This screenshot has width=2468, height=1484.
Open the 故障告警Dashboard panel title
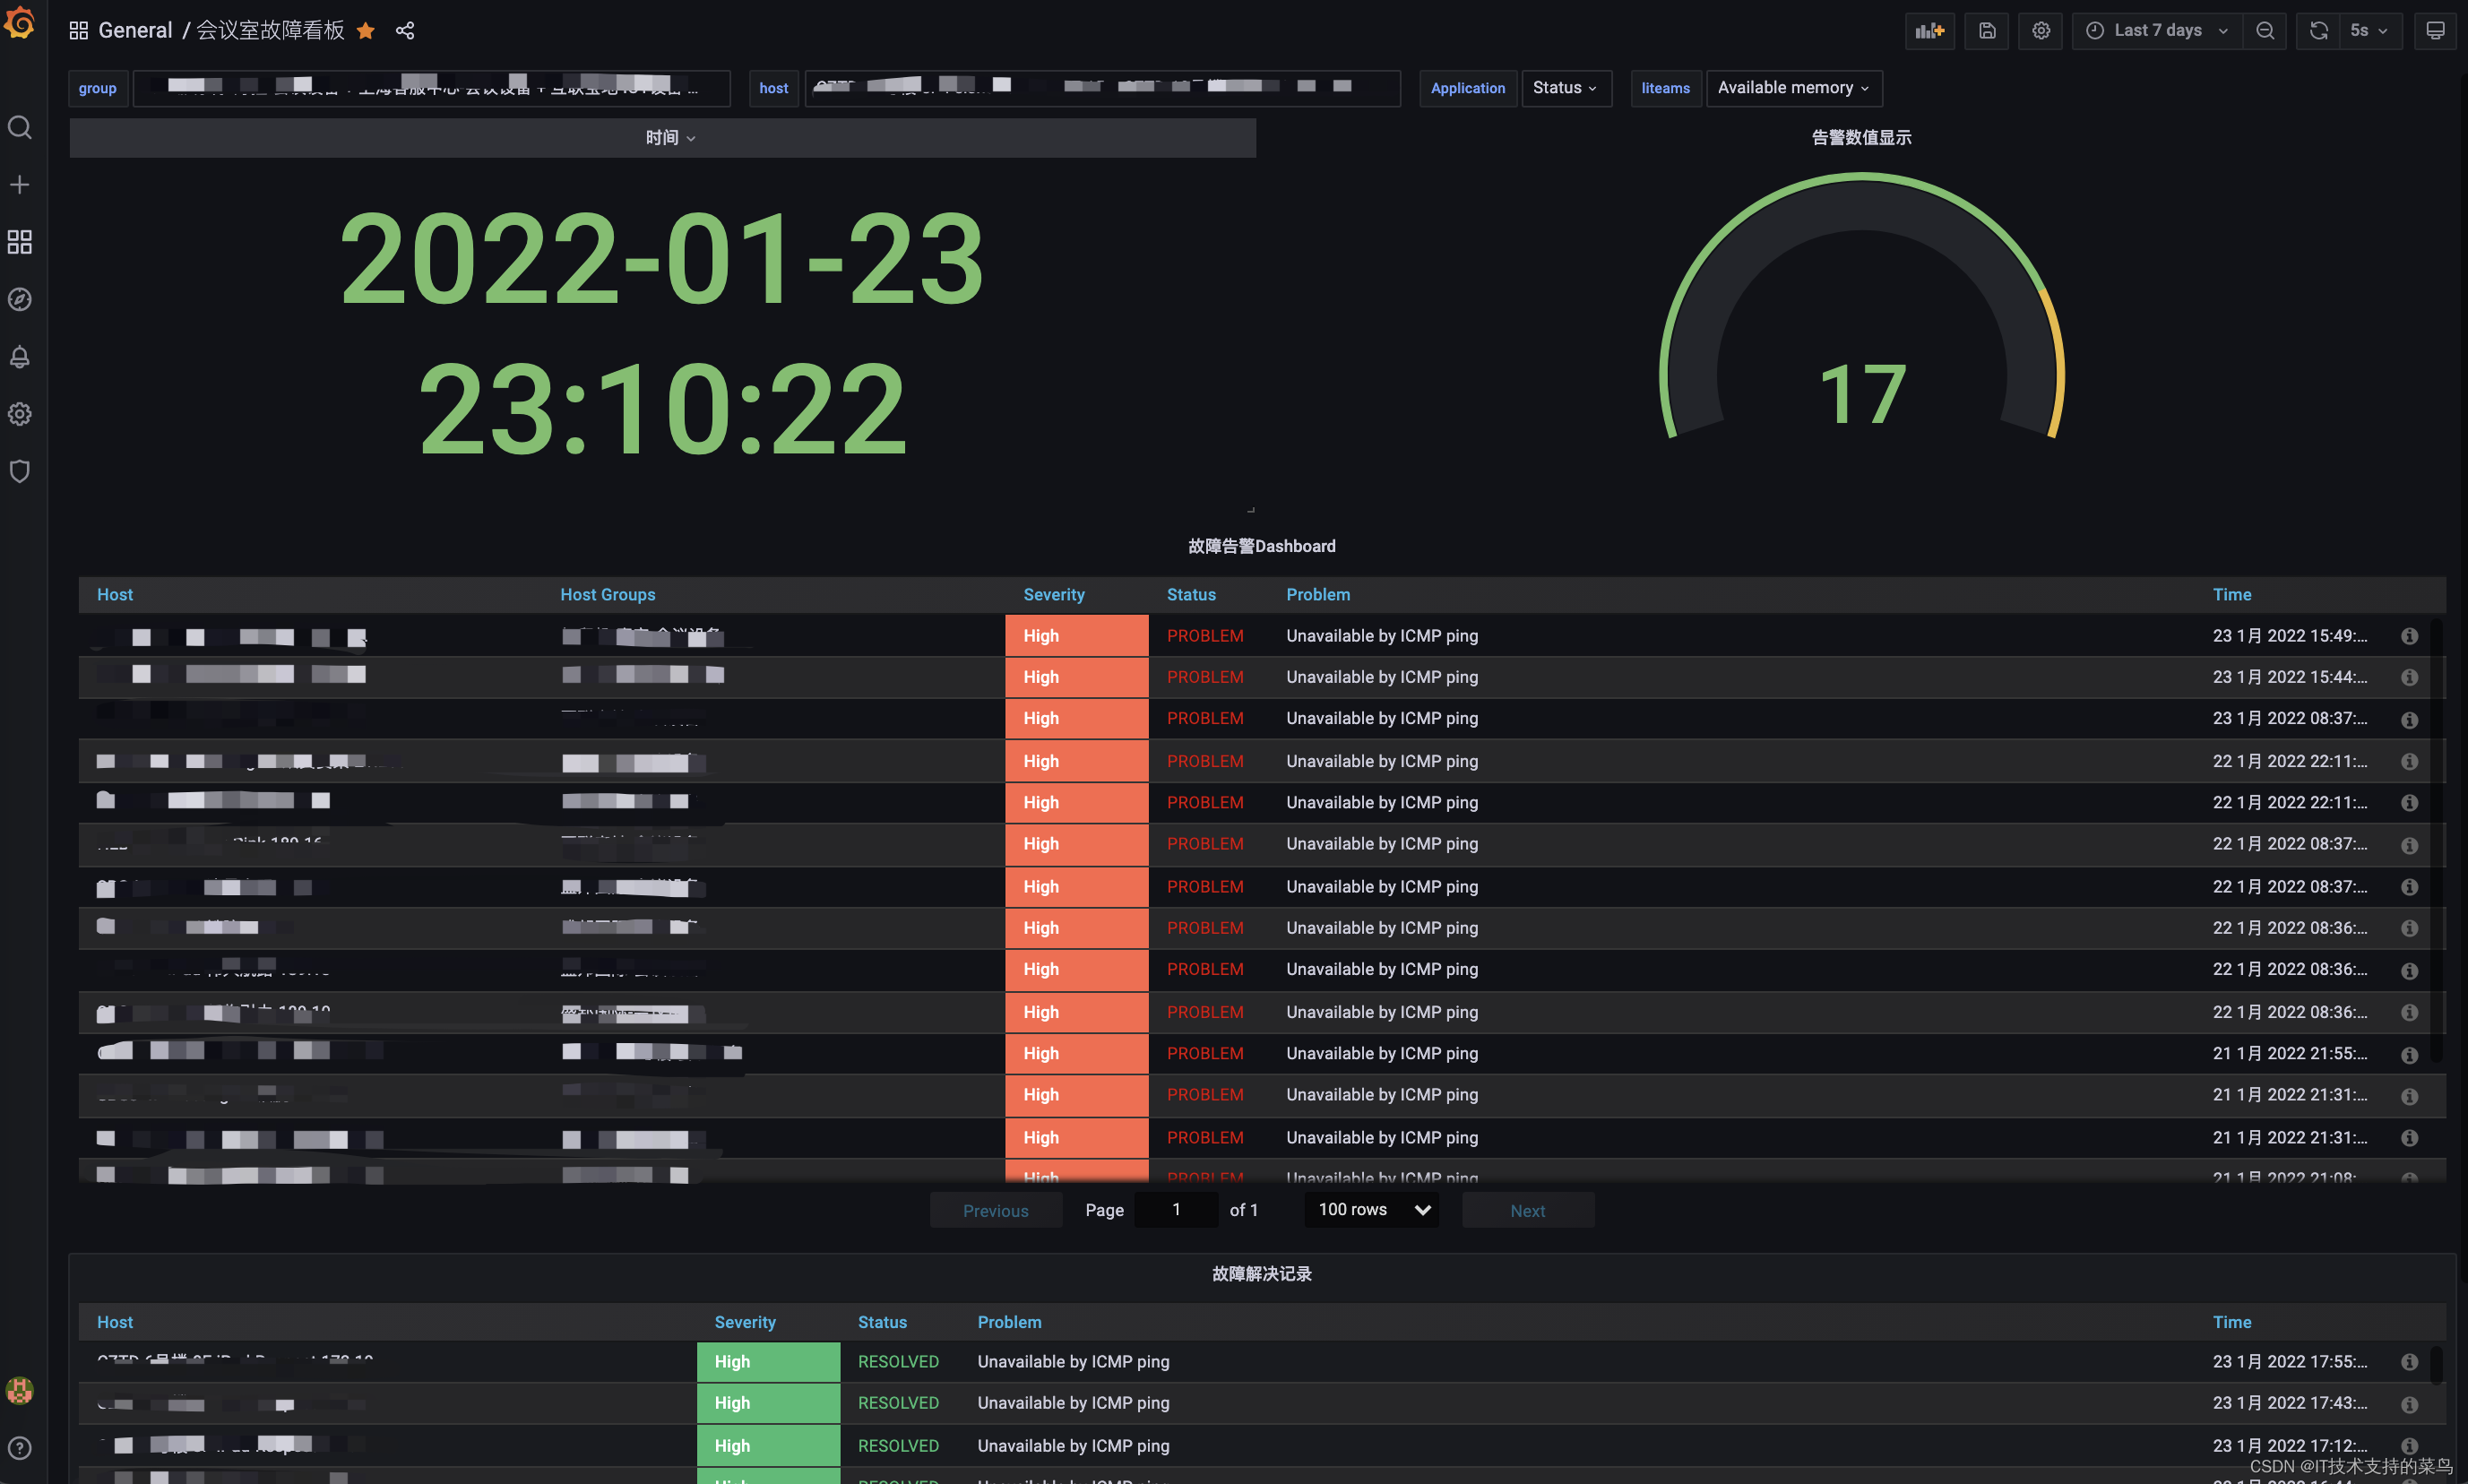click(1261, 546)
